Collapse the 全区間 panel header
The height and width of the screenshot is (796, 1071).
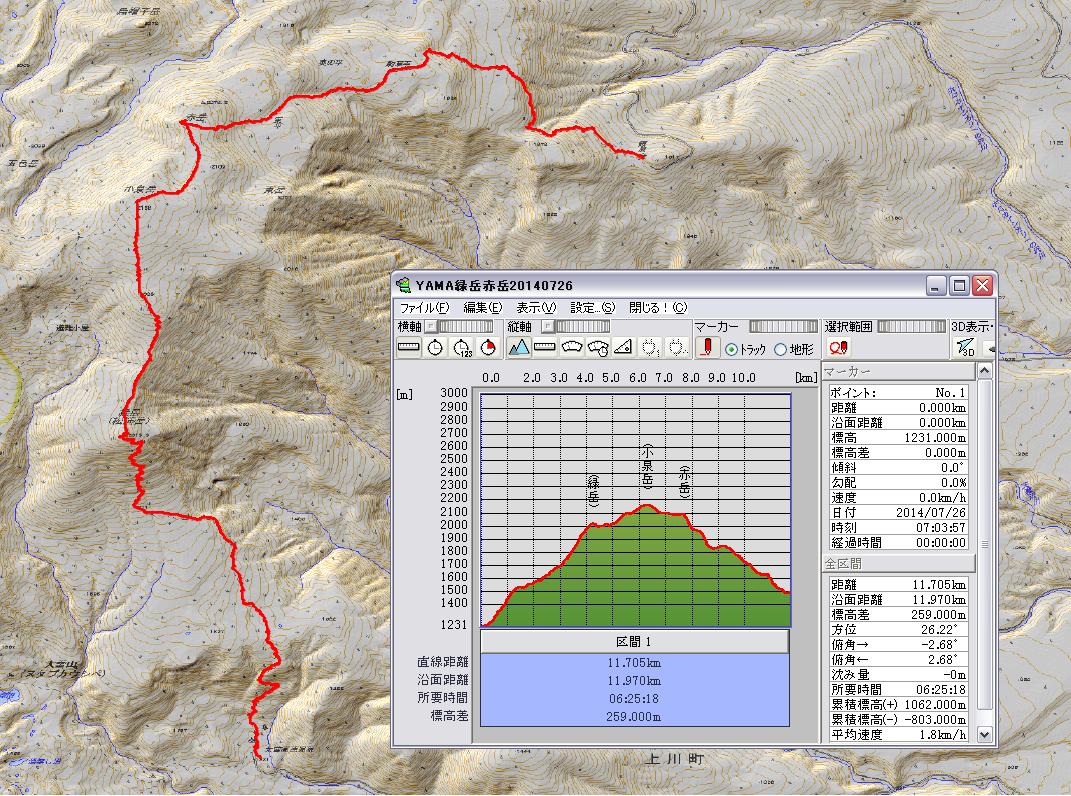[x=898, y=564]
